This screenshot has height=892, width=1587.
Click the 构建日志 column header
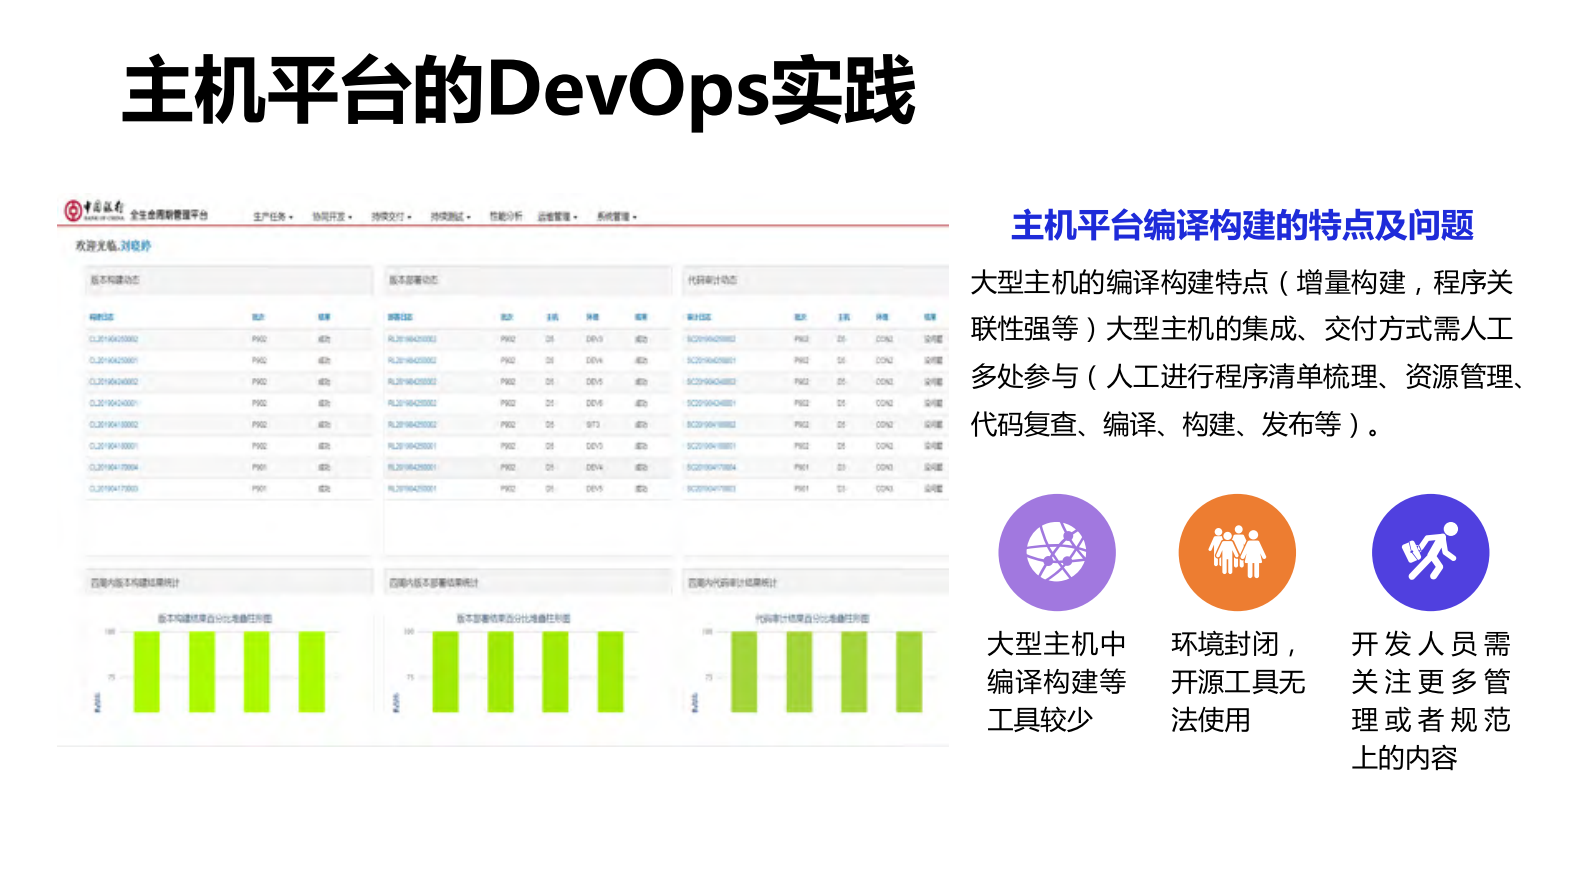click(x=101, y=317)
